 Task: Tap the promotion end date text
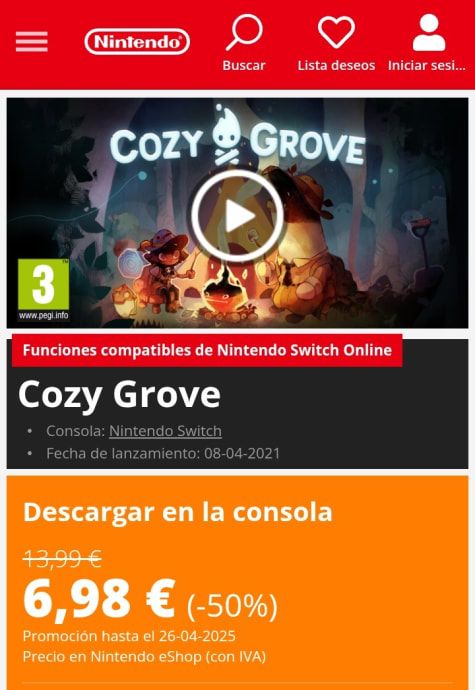[129, 636]
